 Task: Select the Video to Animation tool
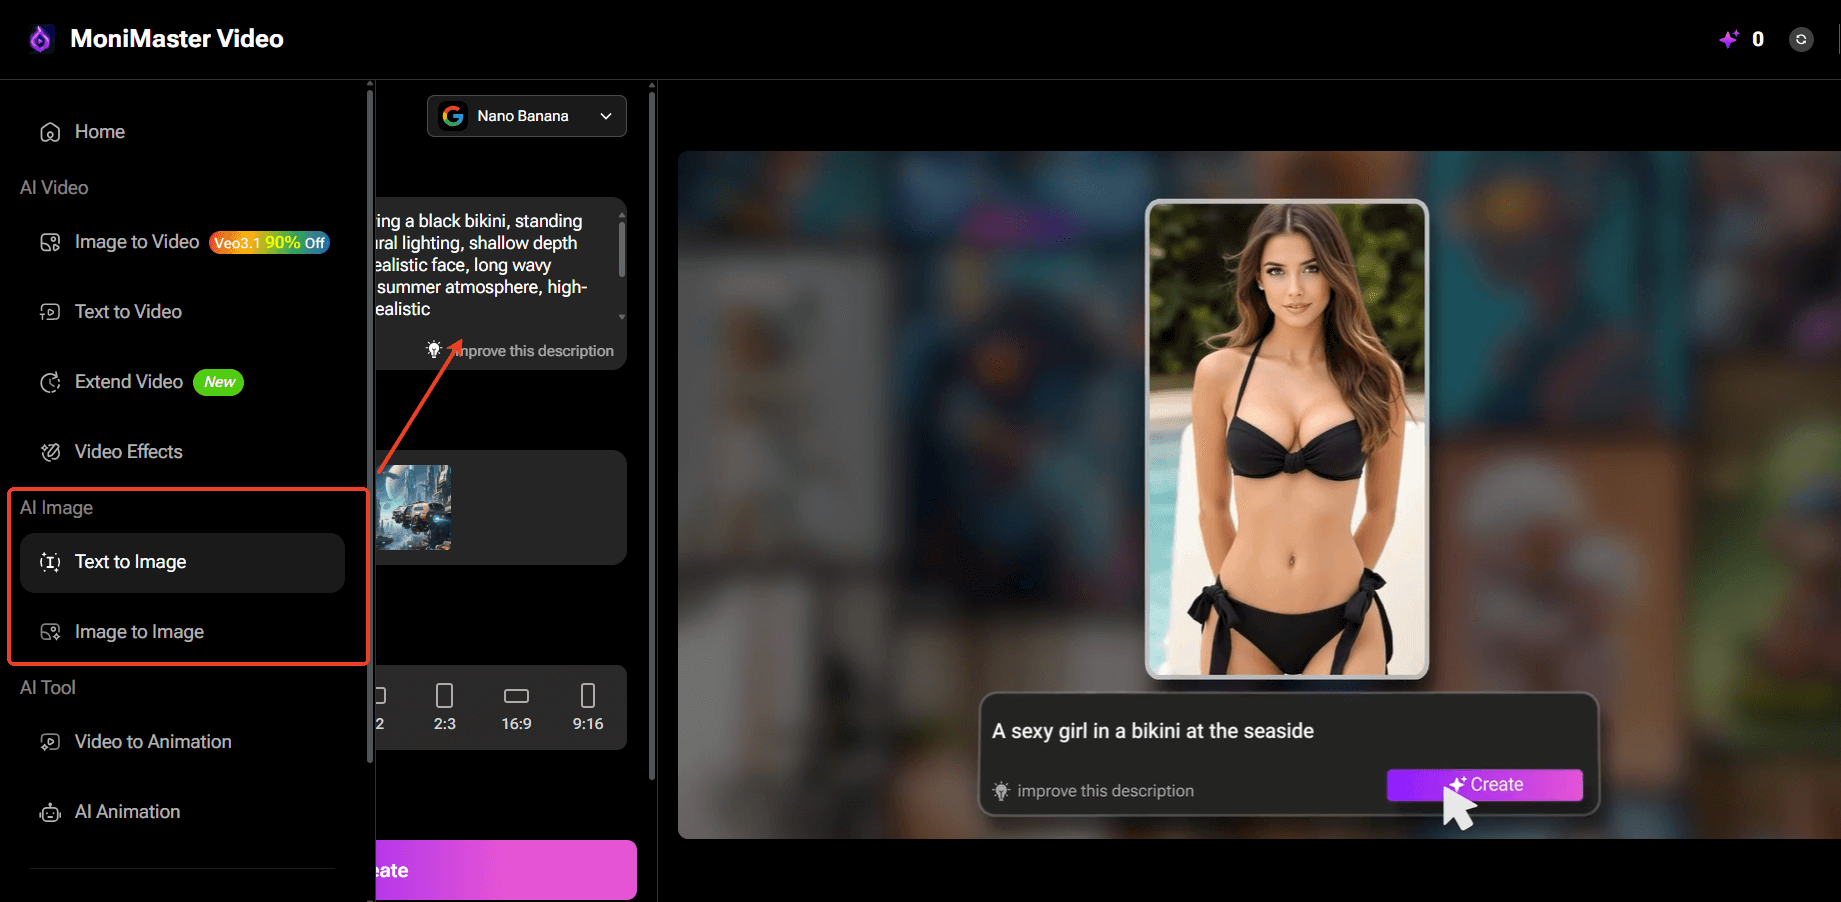click(x=152, y=741)
